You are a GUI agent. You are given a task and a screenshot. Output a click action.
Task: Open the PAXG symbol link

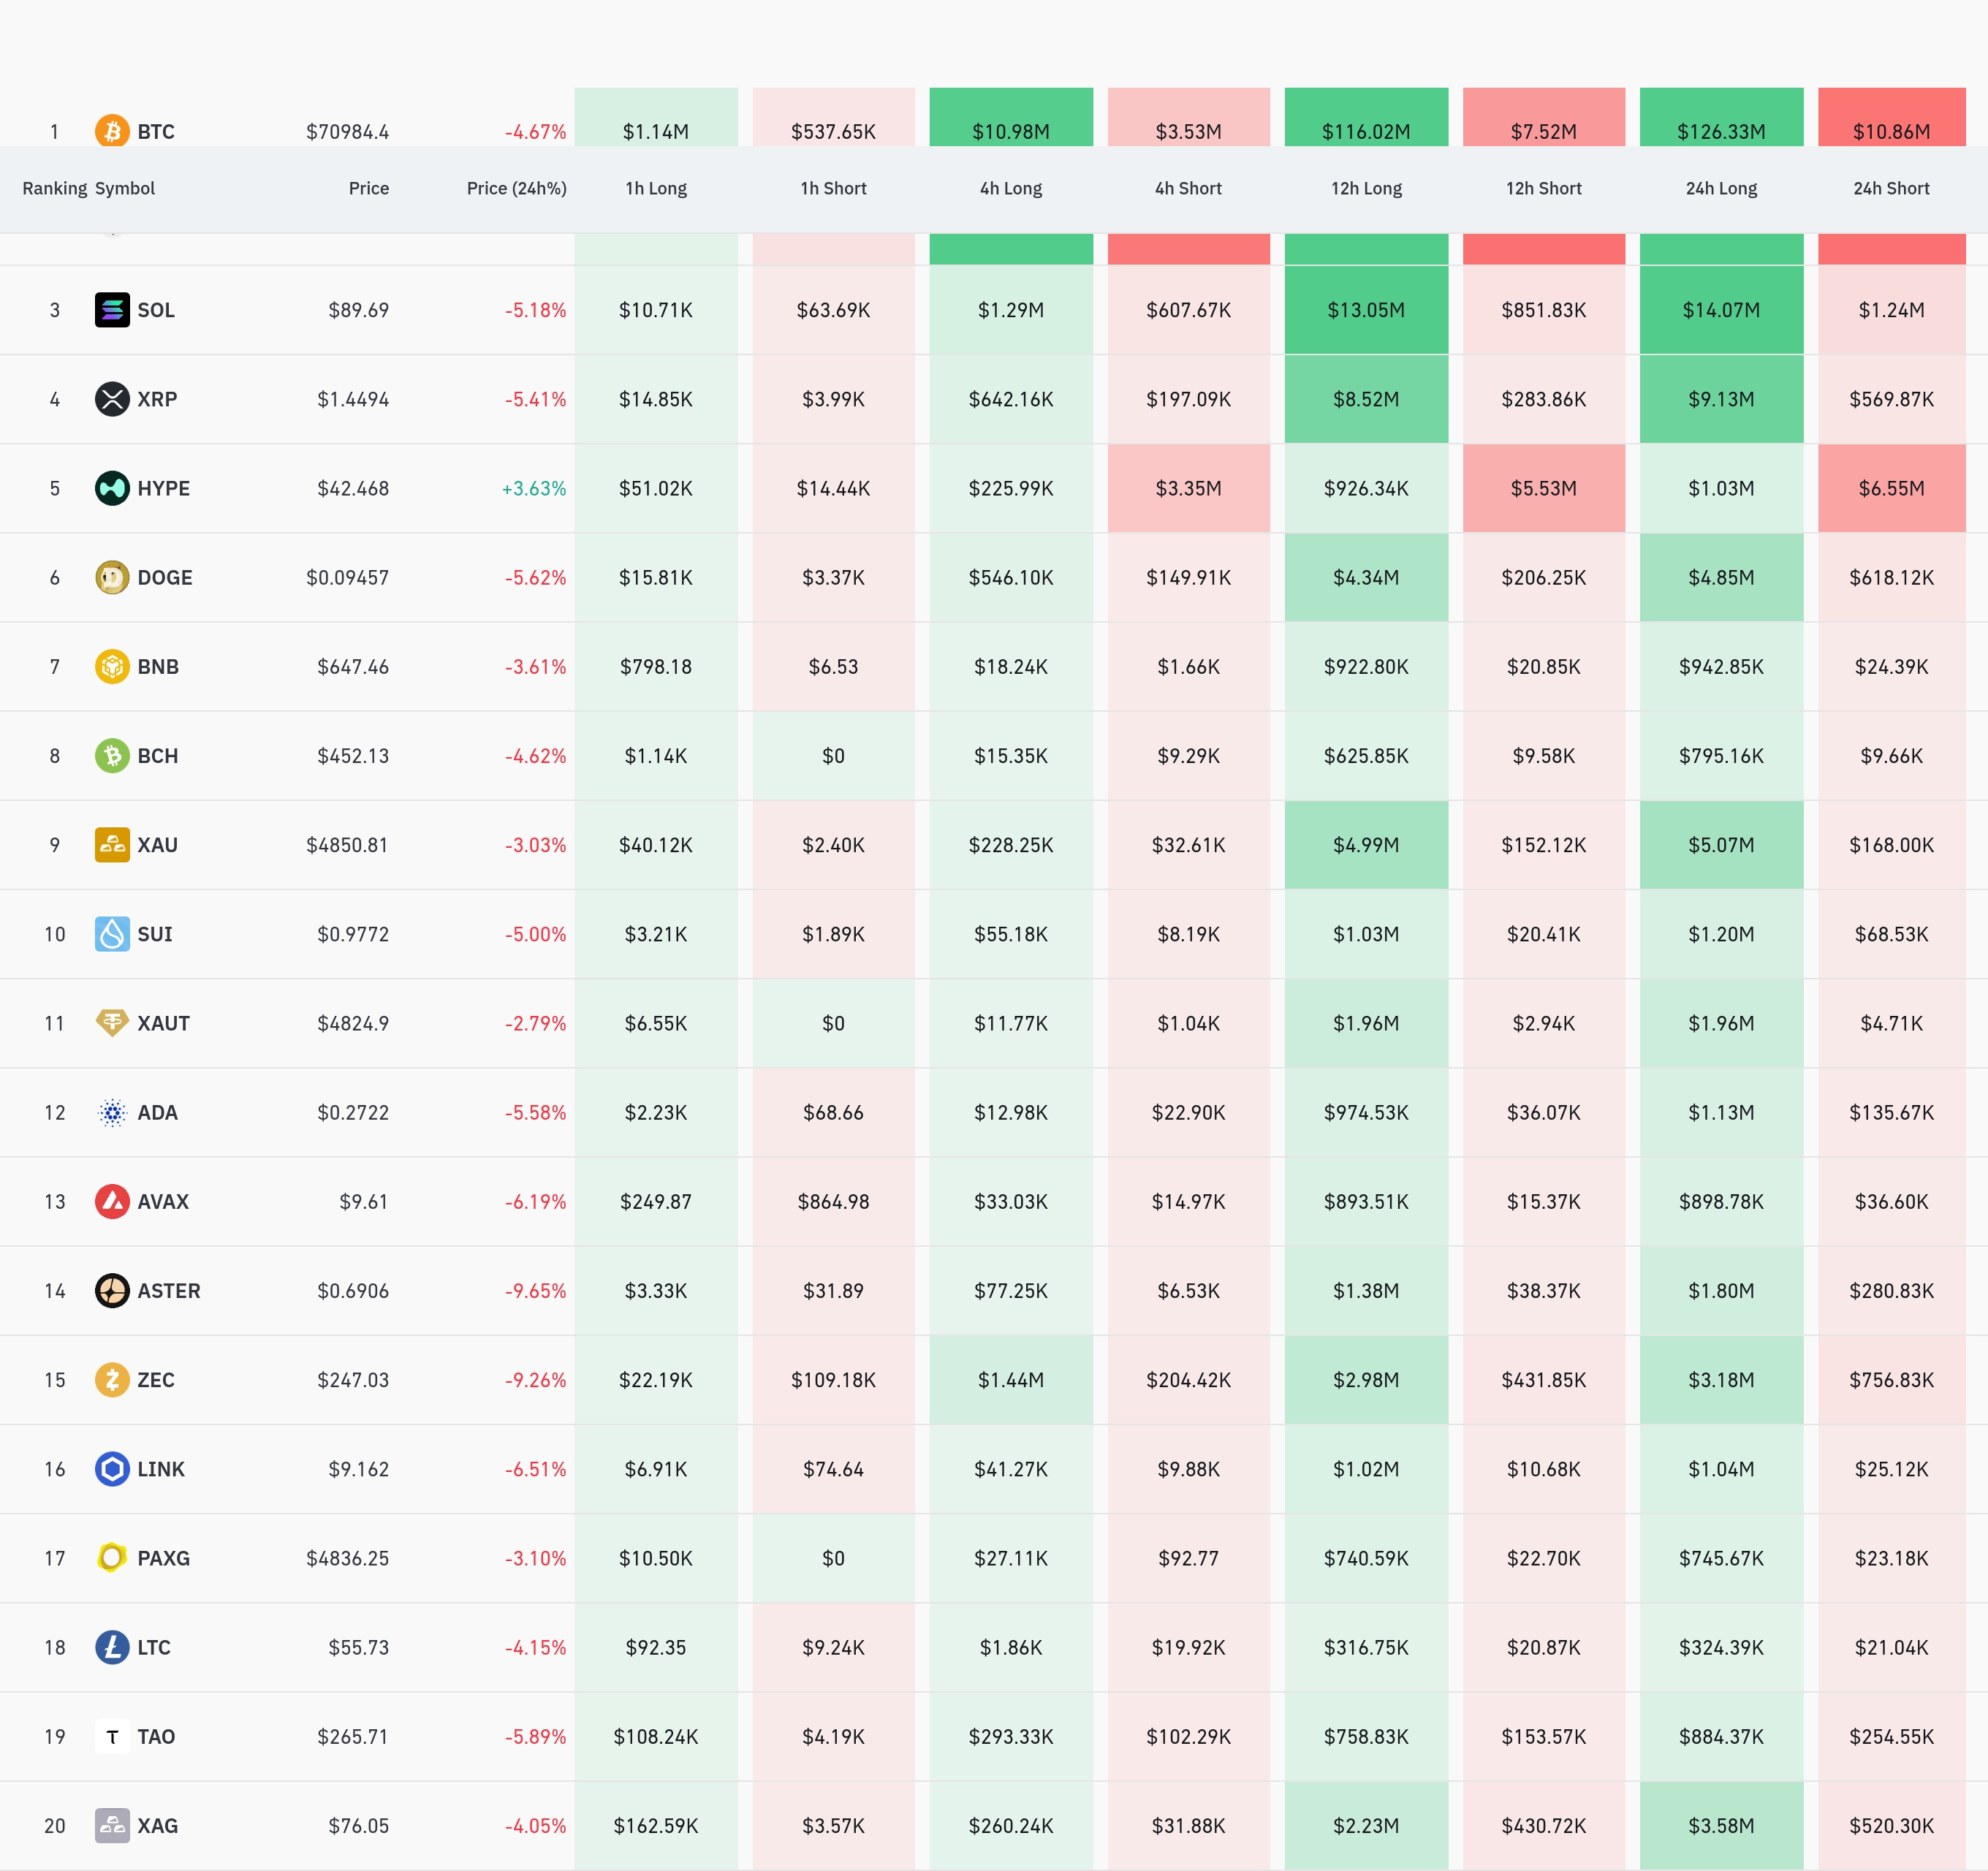(163, 1558)
